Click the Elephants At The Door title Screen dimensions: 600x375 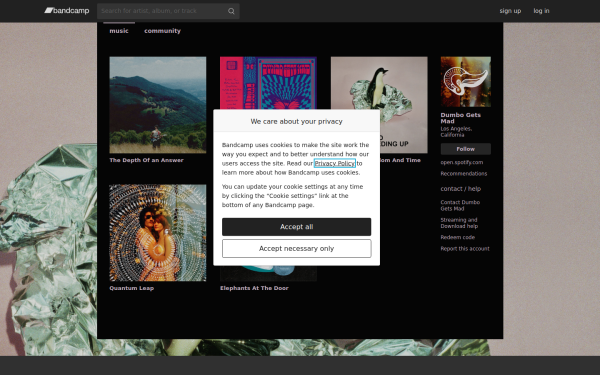pos(254,288)
